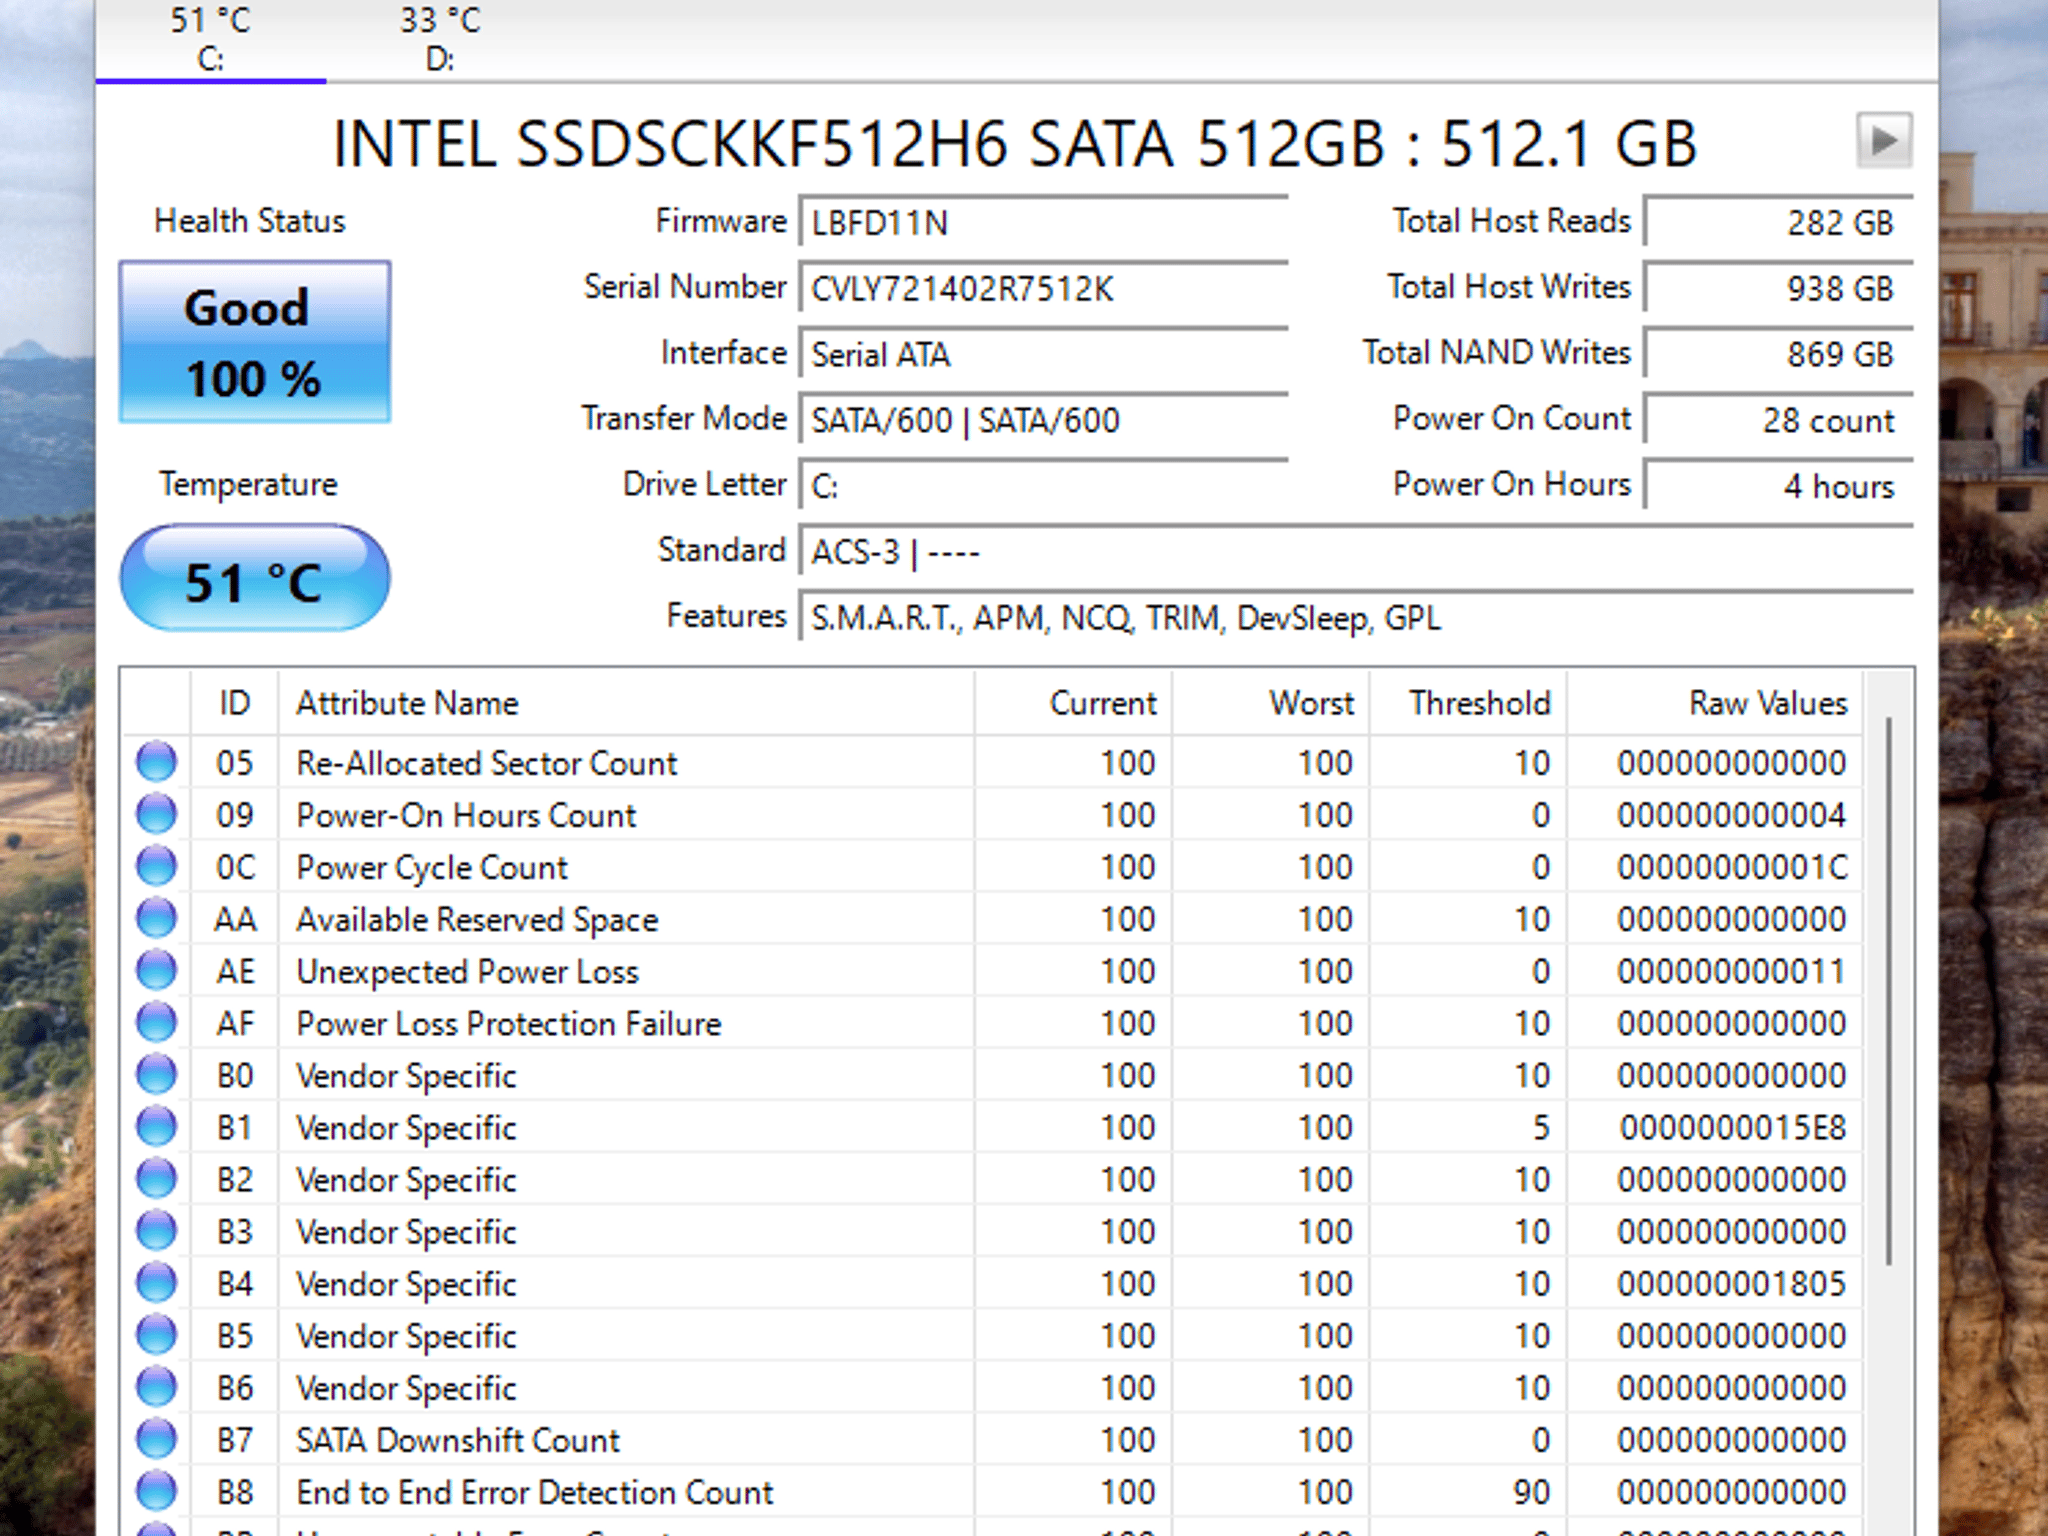Click the Attribute Name column header
The width and height of the screenshot is (2048, 1536).
[626, 703]
